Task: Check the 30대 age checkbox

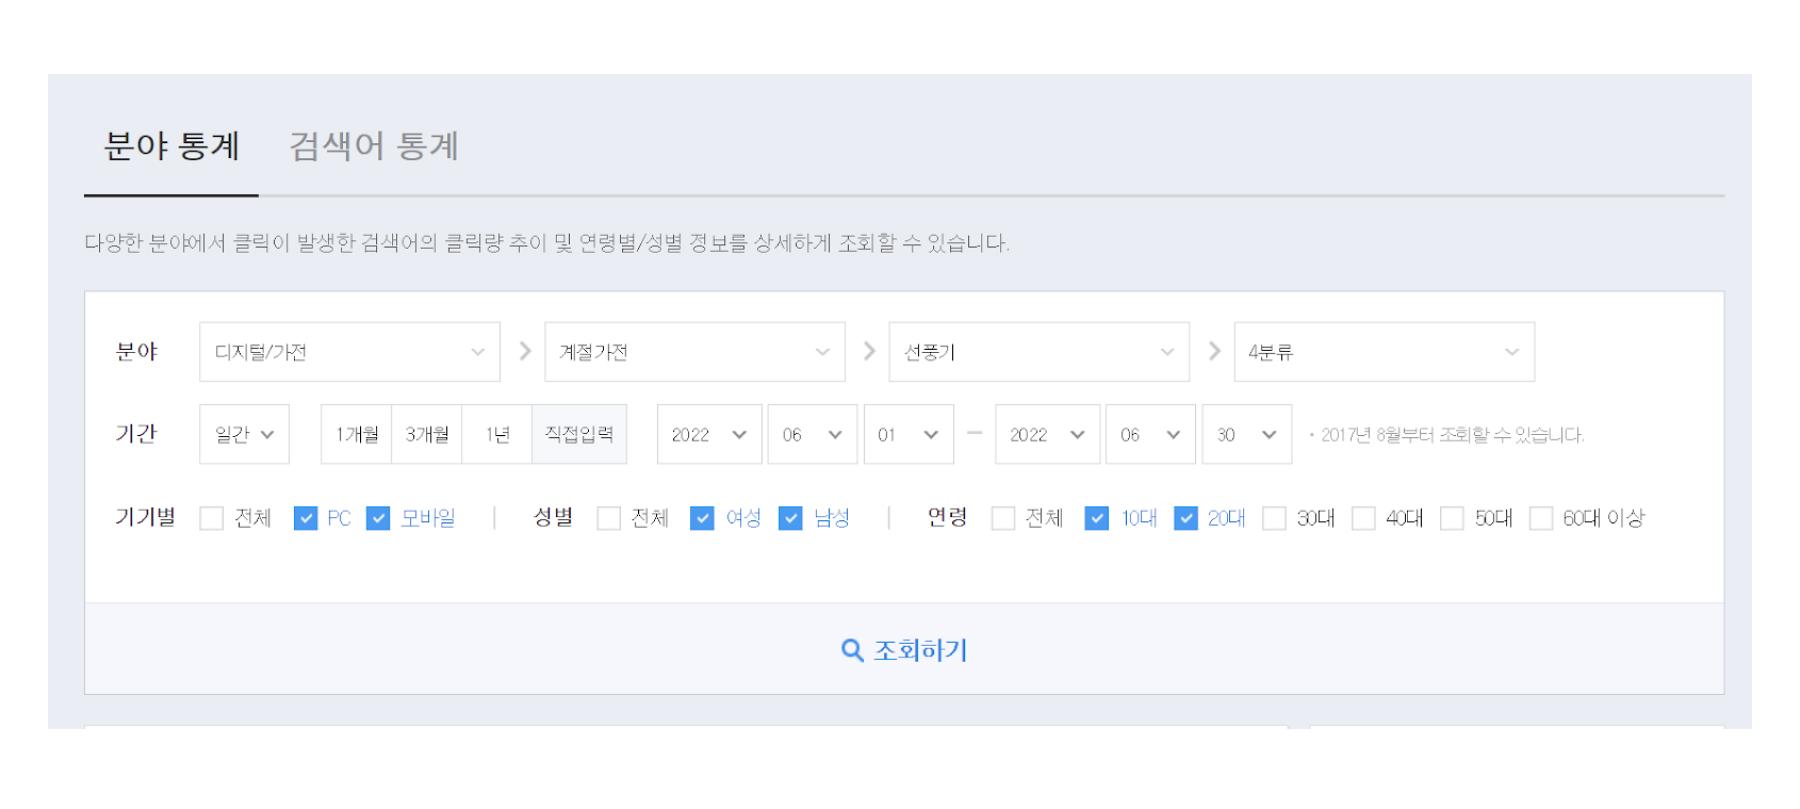Action: tap(1274, 518)
